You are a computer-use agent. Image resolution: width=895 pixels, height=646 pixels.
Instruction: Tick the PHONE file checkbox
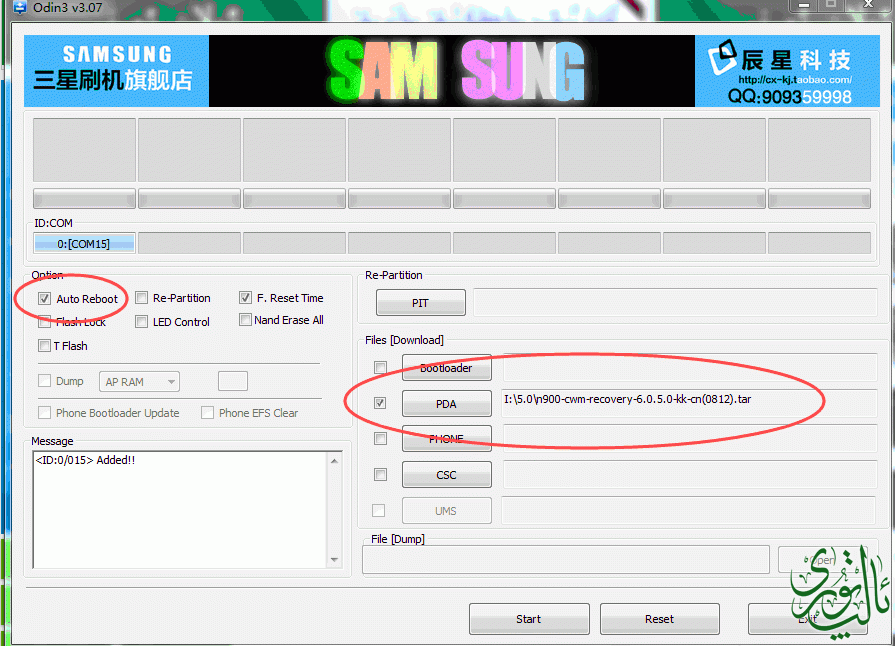pyautogui.click(x=380, y=438)
